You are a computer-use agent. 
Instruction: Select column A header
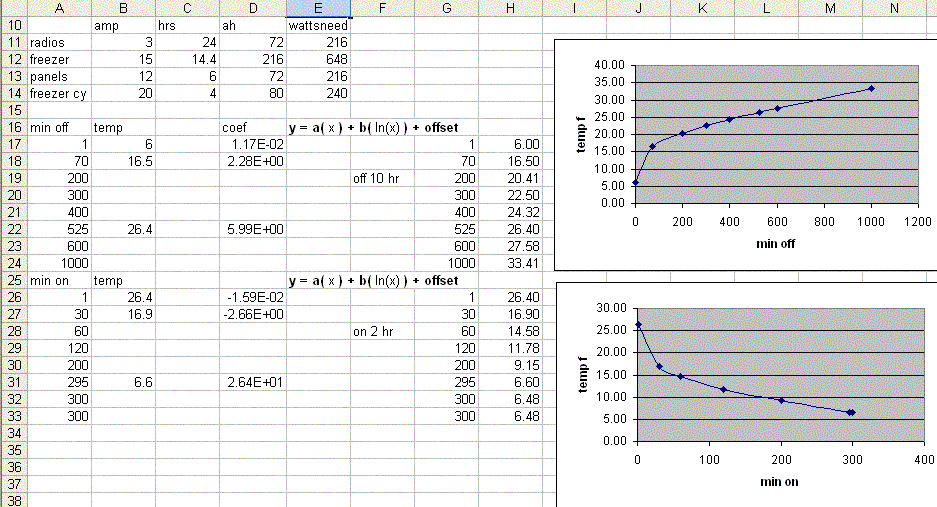[x=60, y=8]
